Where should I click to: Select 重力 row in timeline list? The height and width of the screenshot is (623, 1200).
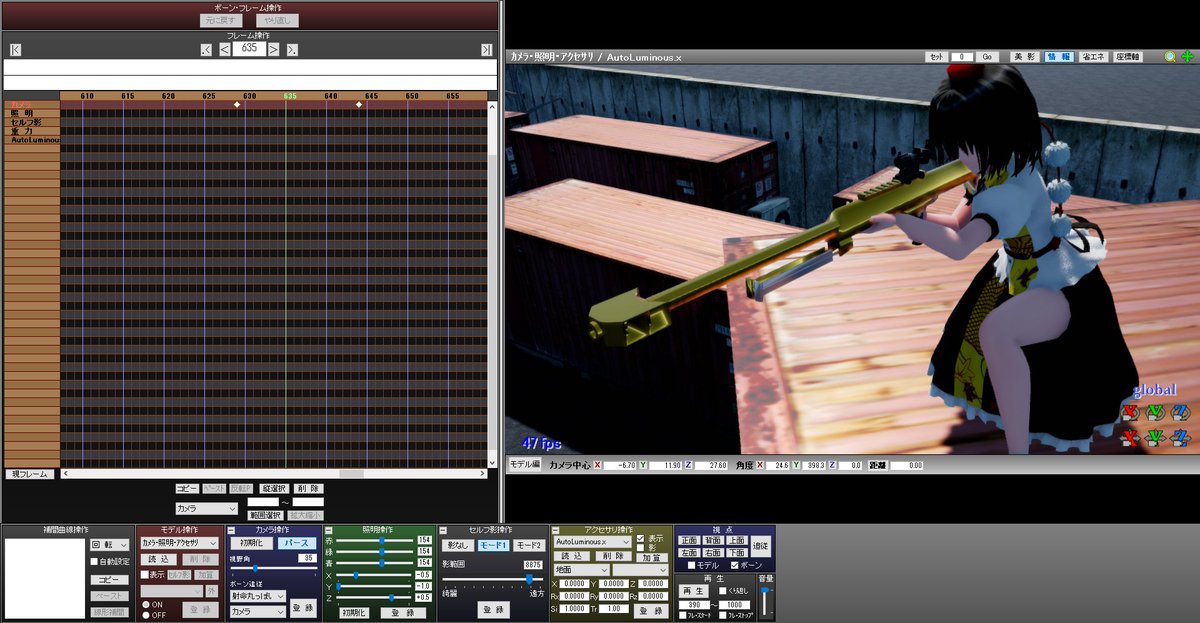(x=30, y=131)
